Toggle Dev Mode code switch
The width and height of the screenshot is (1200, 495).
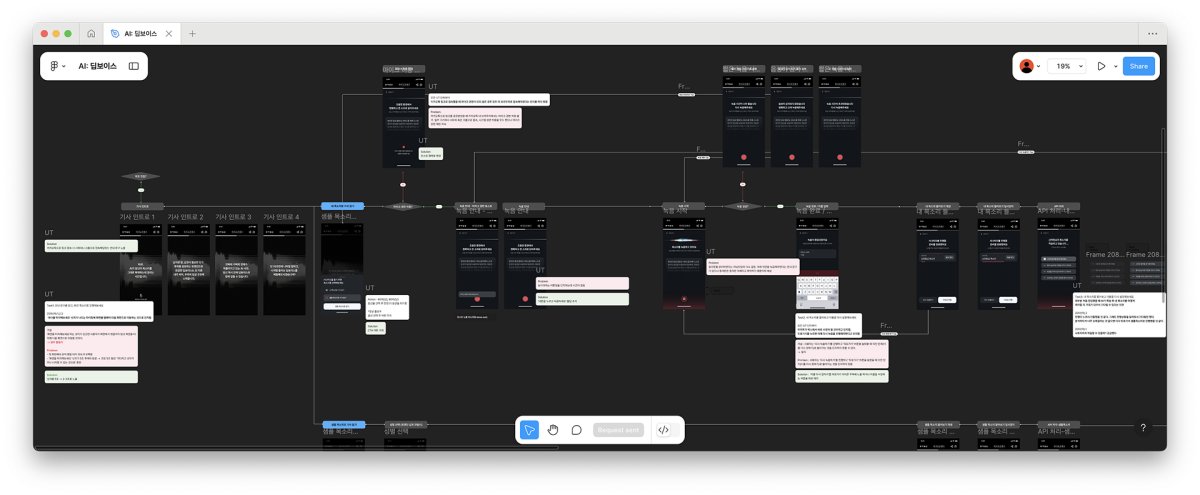[663, 430]
